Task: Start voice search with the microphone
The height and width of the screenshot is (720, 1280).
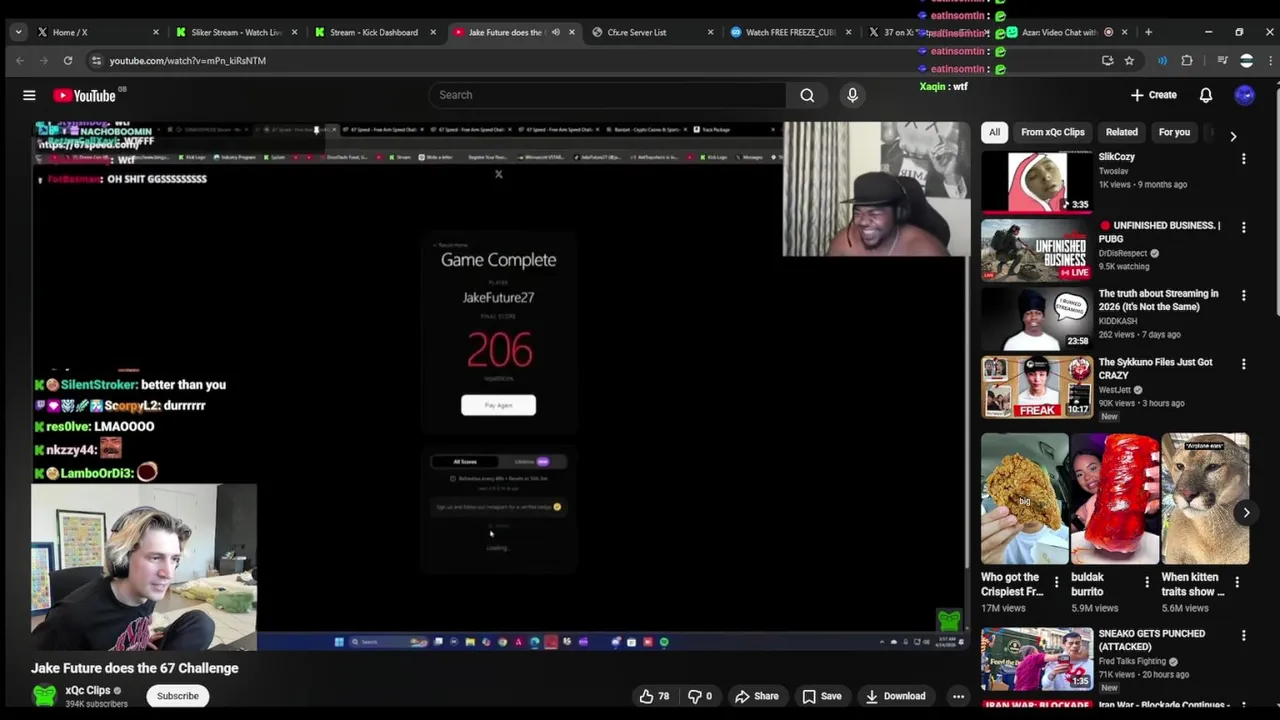Action: click(852, 95)
